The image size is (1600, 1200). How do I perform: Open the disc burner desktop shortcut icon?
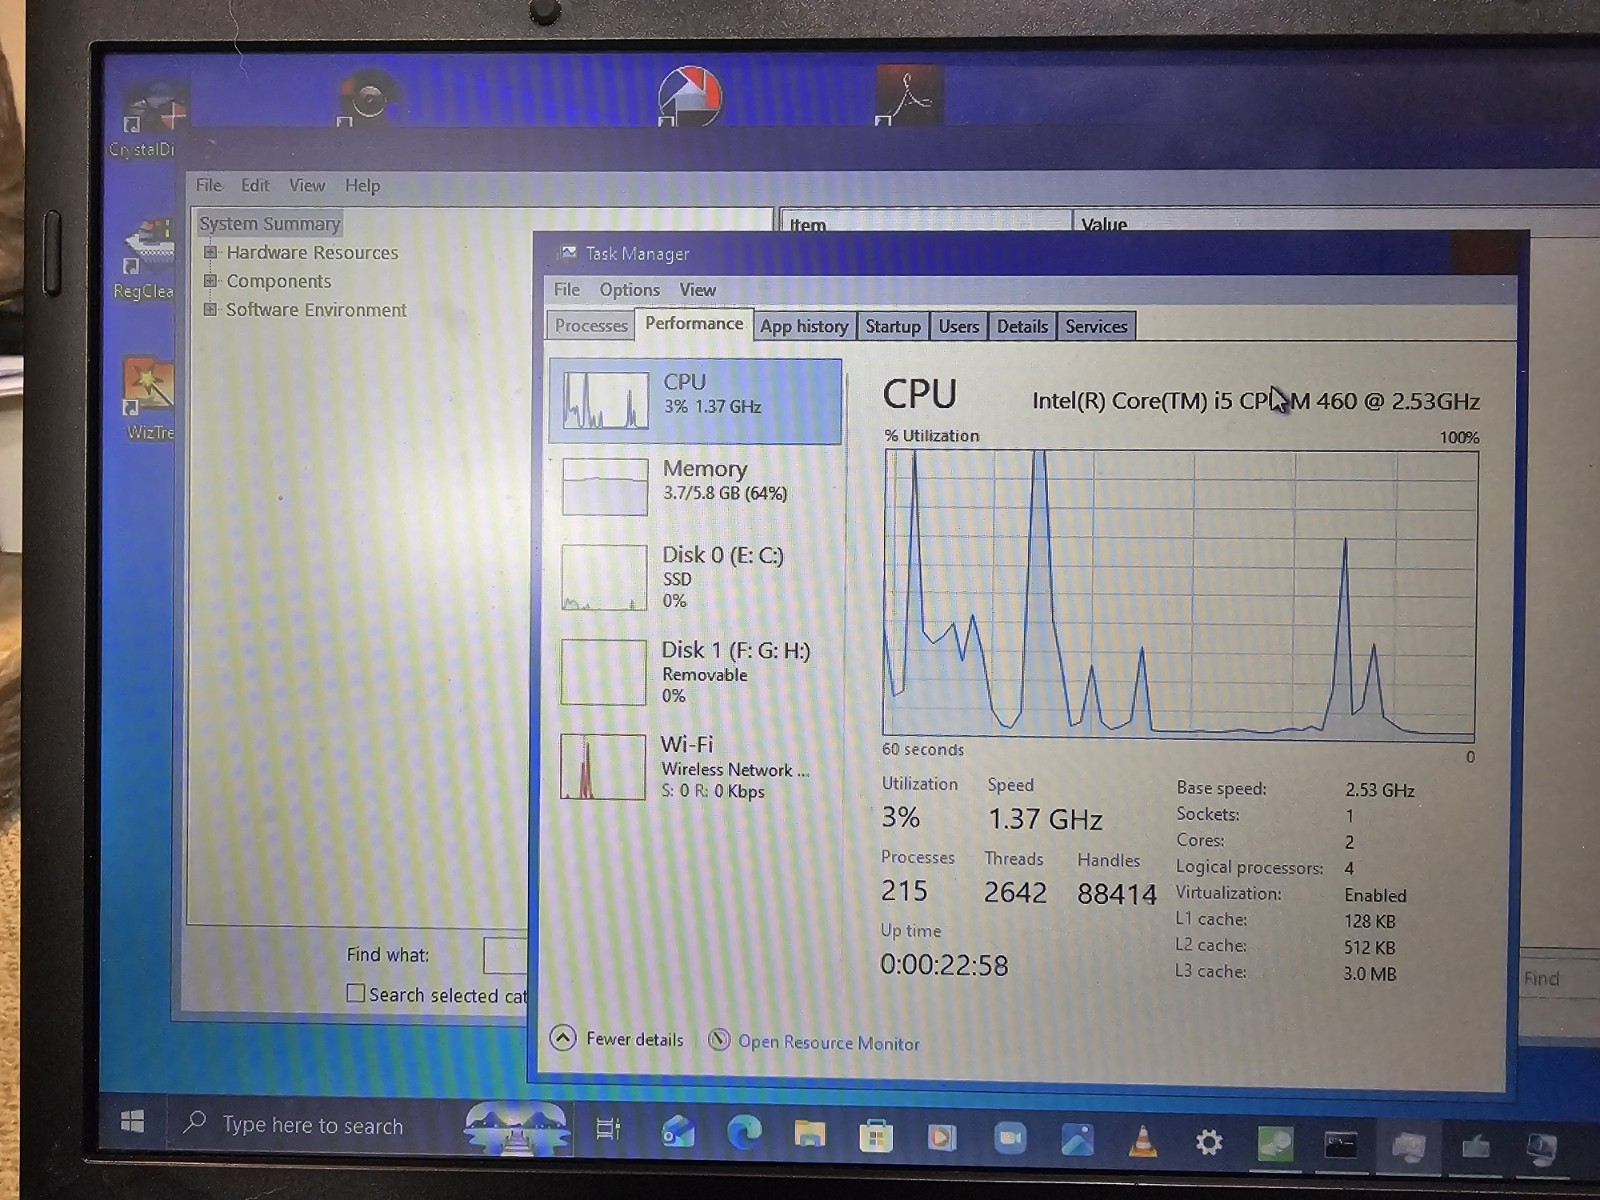369,97
